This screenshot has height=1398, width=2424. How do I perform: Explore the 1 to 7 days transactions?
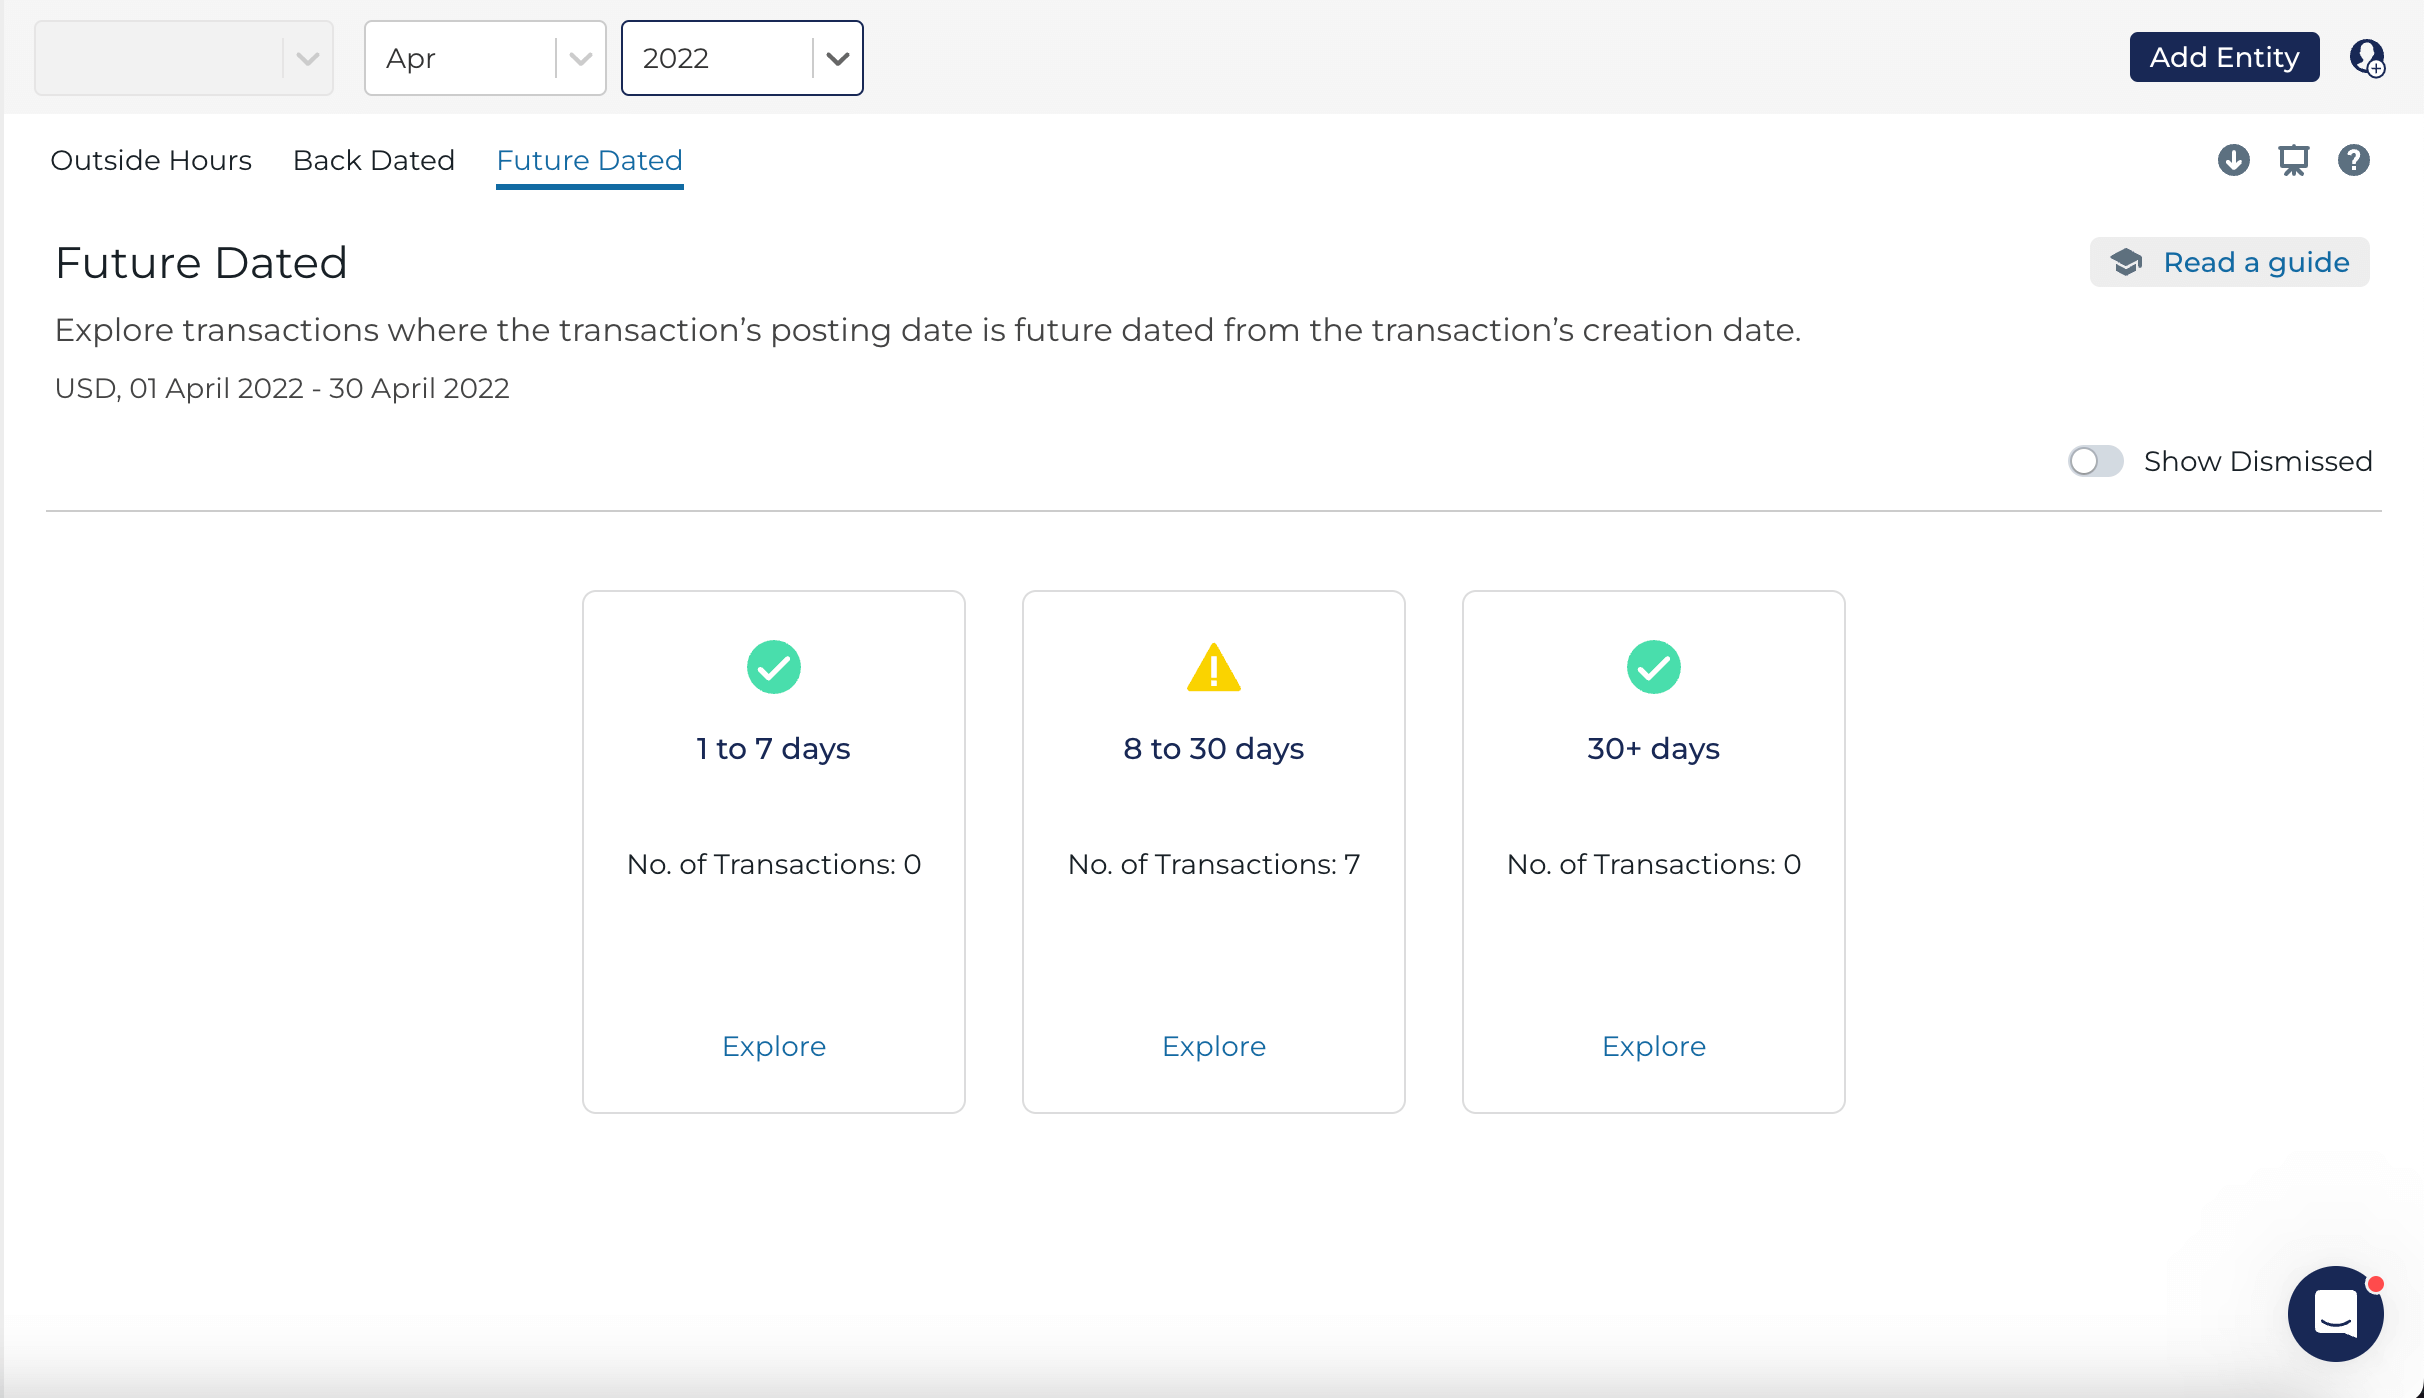pyautogui.click(x=773, y=1046)
